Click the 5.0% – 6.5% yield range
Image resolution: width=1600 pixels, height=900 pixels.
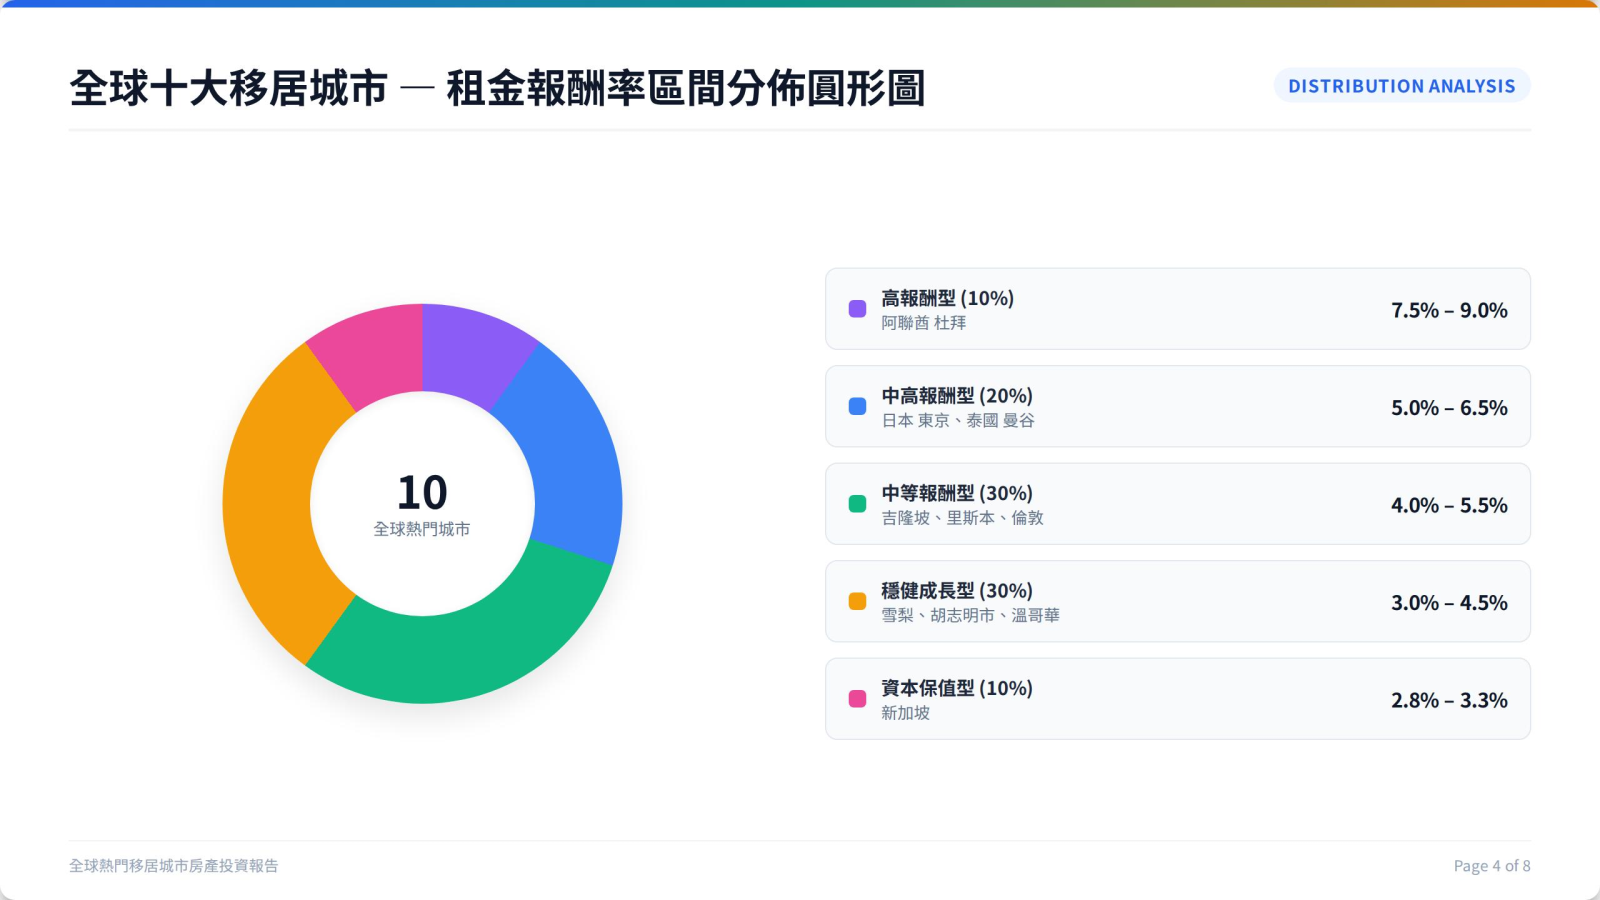pos(1449,408)
